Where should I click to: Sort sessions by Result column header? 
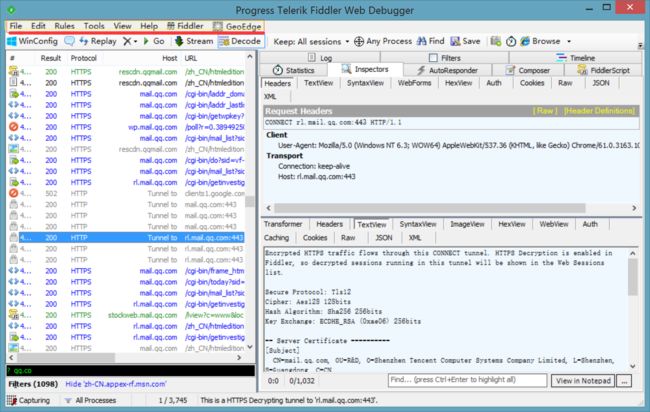51,58
